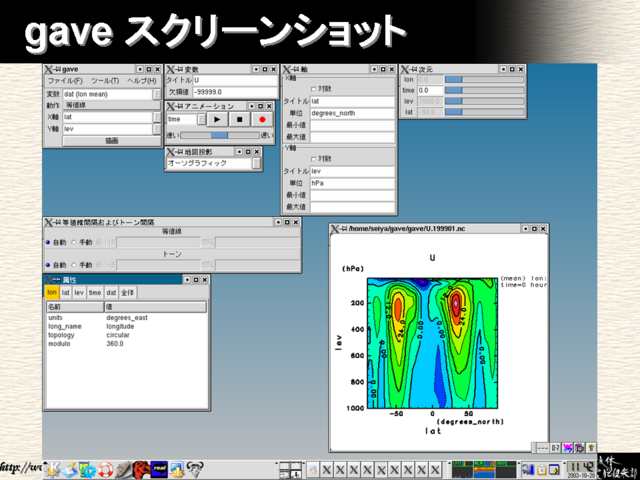640x480 pixels.
Task: Click the variable タイトル field containing U
Action: pos(235,80)
